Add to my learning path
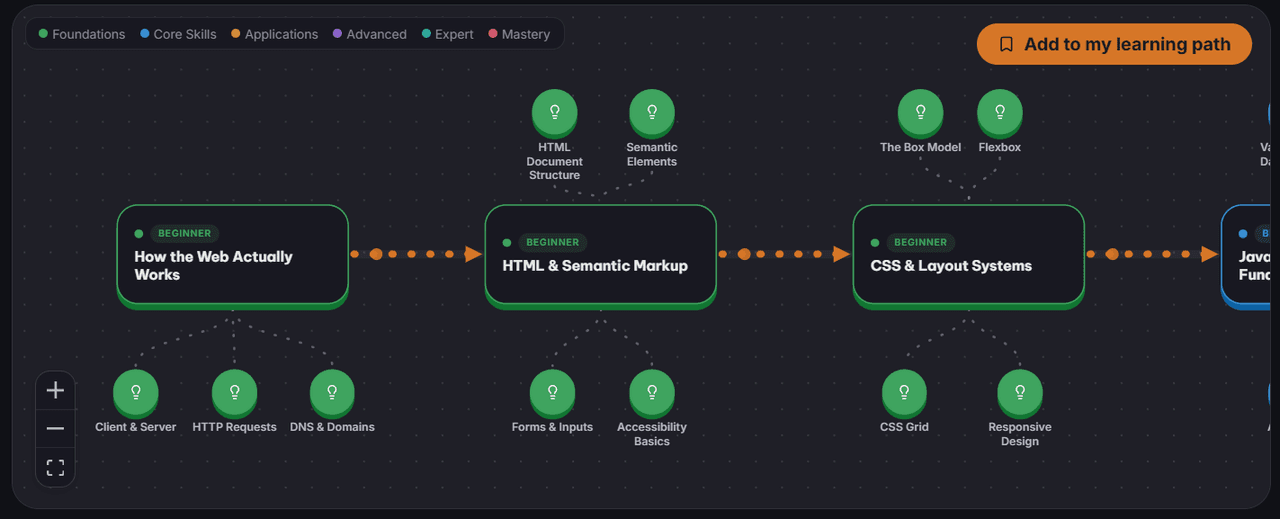Screen dimensions: 1280x519 (1114, 44)
